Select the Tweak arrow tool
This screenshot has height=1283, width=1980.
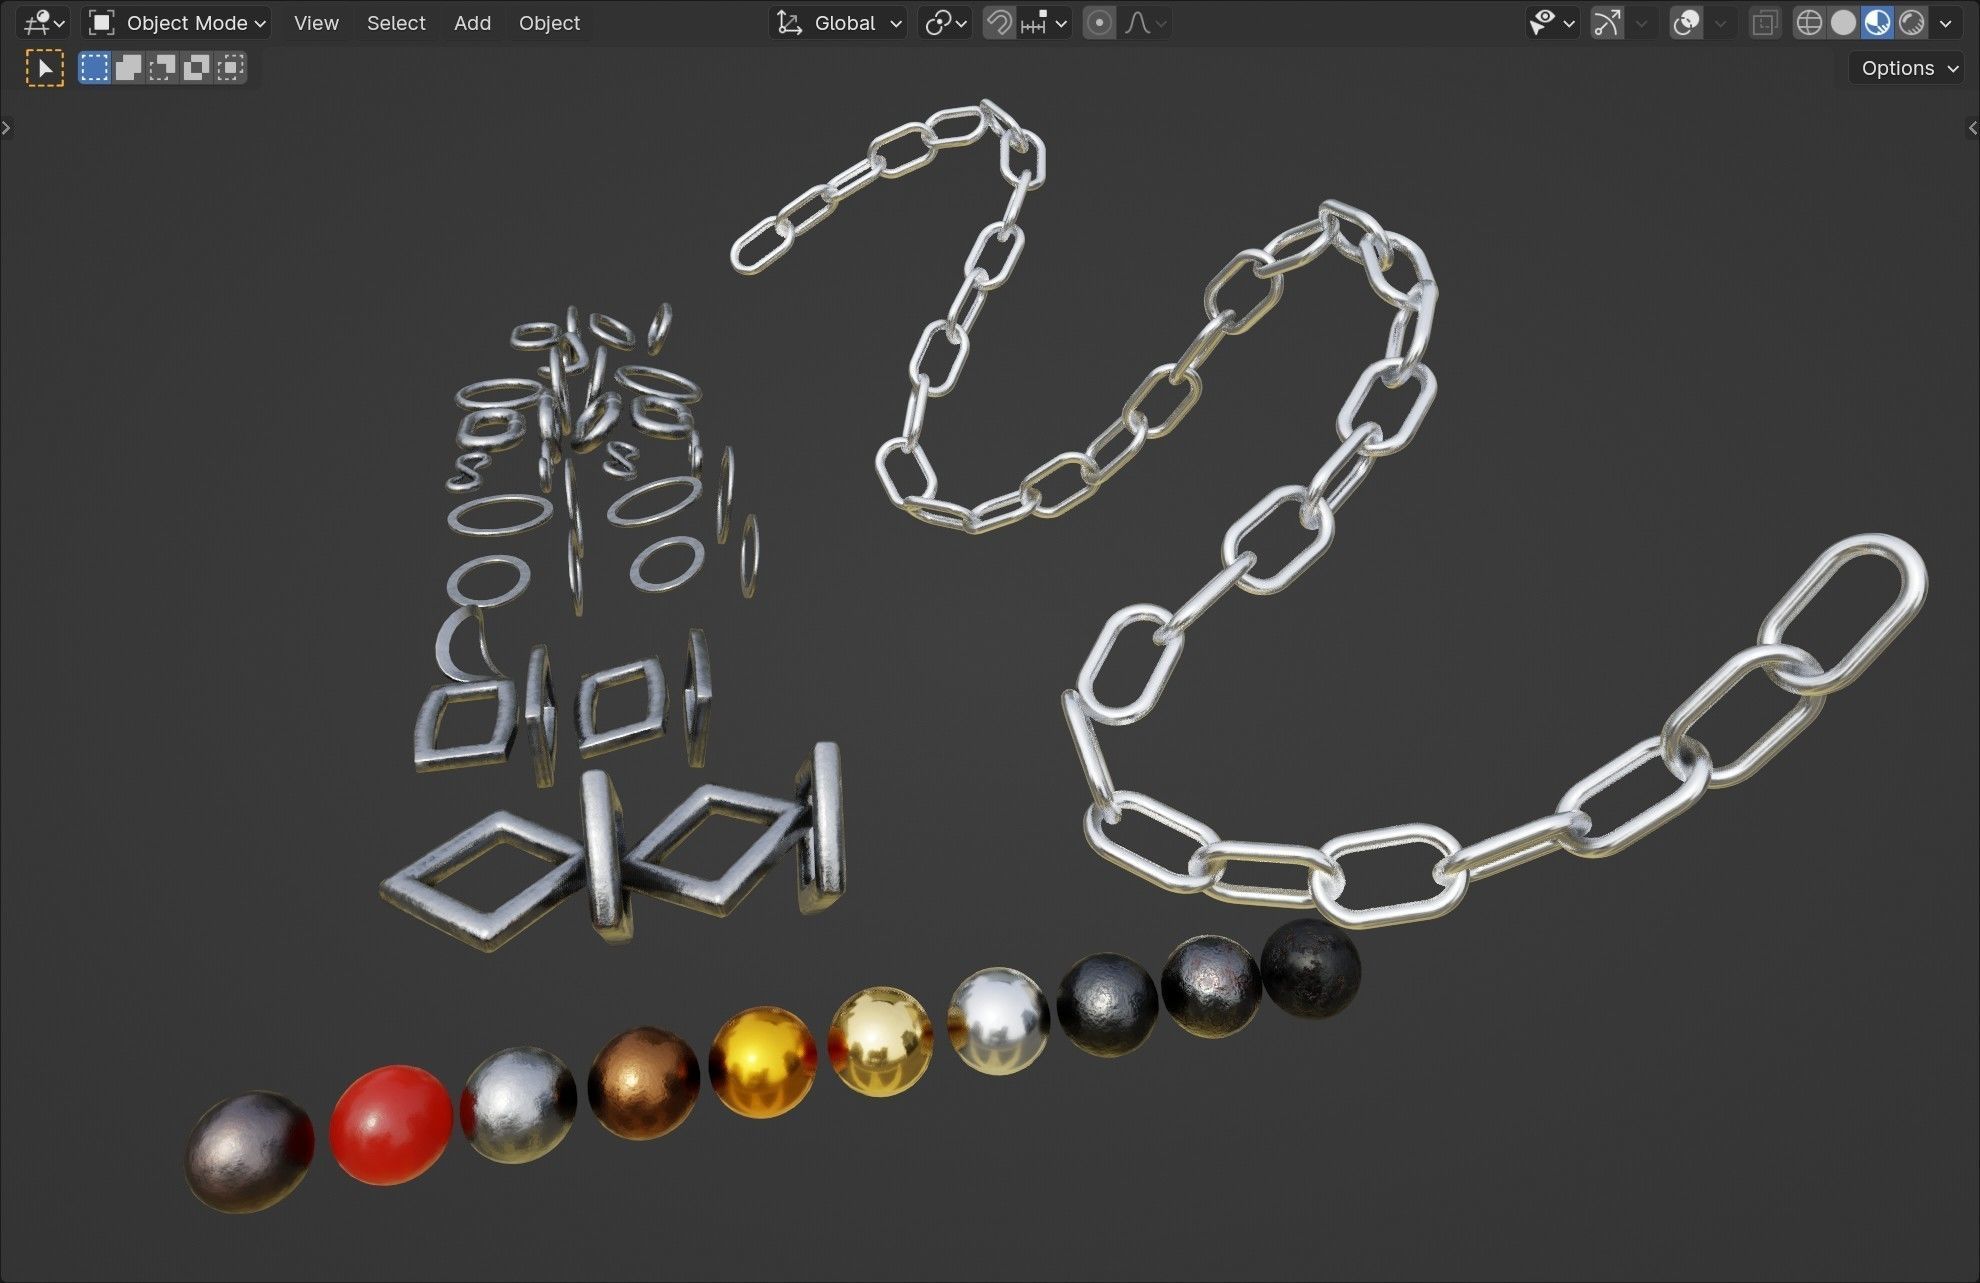(x=44, y=68)
